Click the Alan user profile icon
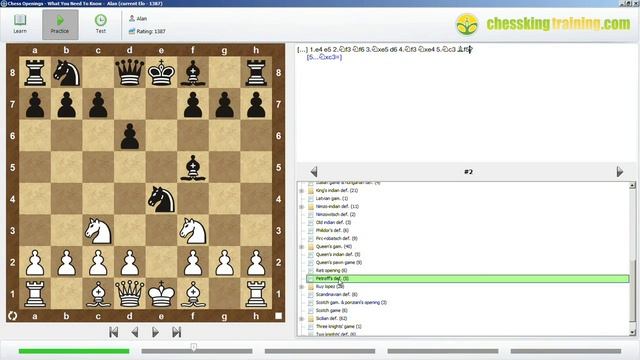 point(132,18)
